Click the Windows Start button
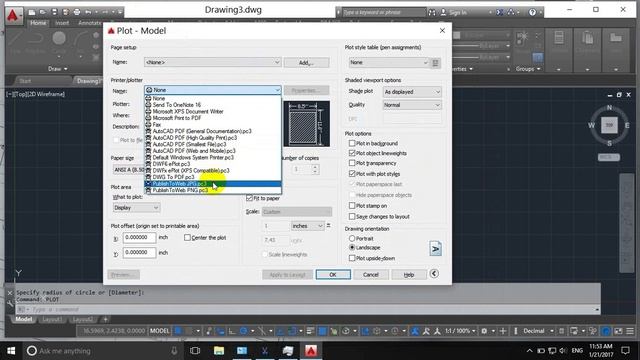 point(11,351)
